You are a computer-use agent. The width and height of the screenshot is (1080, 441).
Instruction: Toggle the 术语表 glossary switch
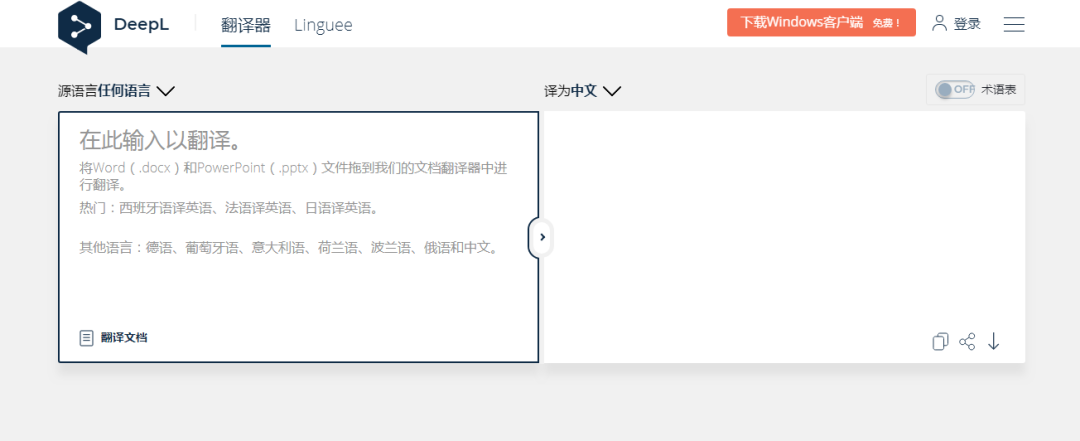tap(955, 90)
